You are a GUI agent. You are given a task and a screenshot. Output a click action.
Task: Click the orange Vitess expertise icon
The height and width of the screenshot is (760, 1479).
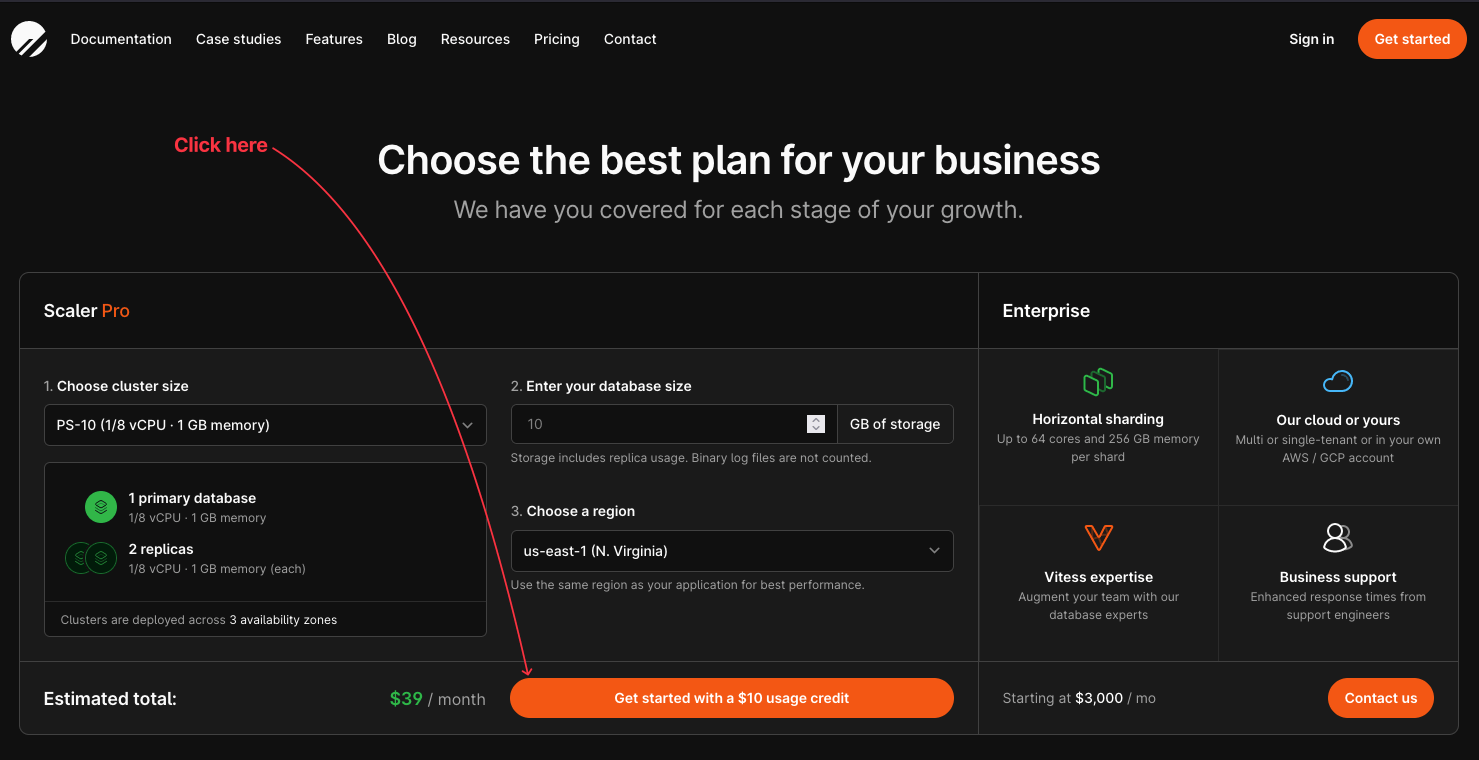coord(1097,538)
